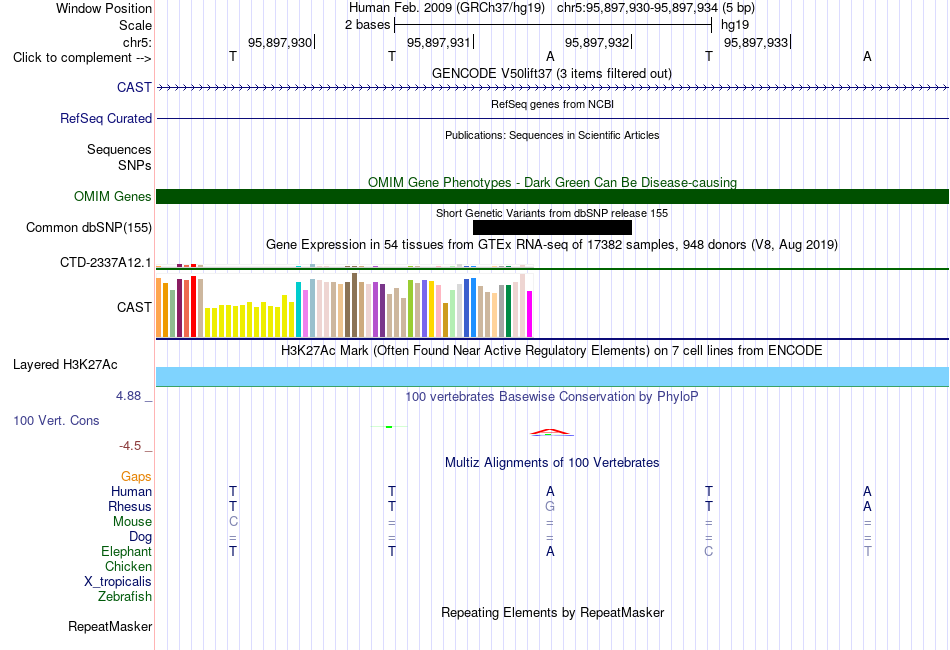
Task: Click the Layered H3K27Ac track label
Action: coord(65,364)
